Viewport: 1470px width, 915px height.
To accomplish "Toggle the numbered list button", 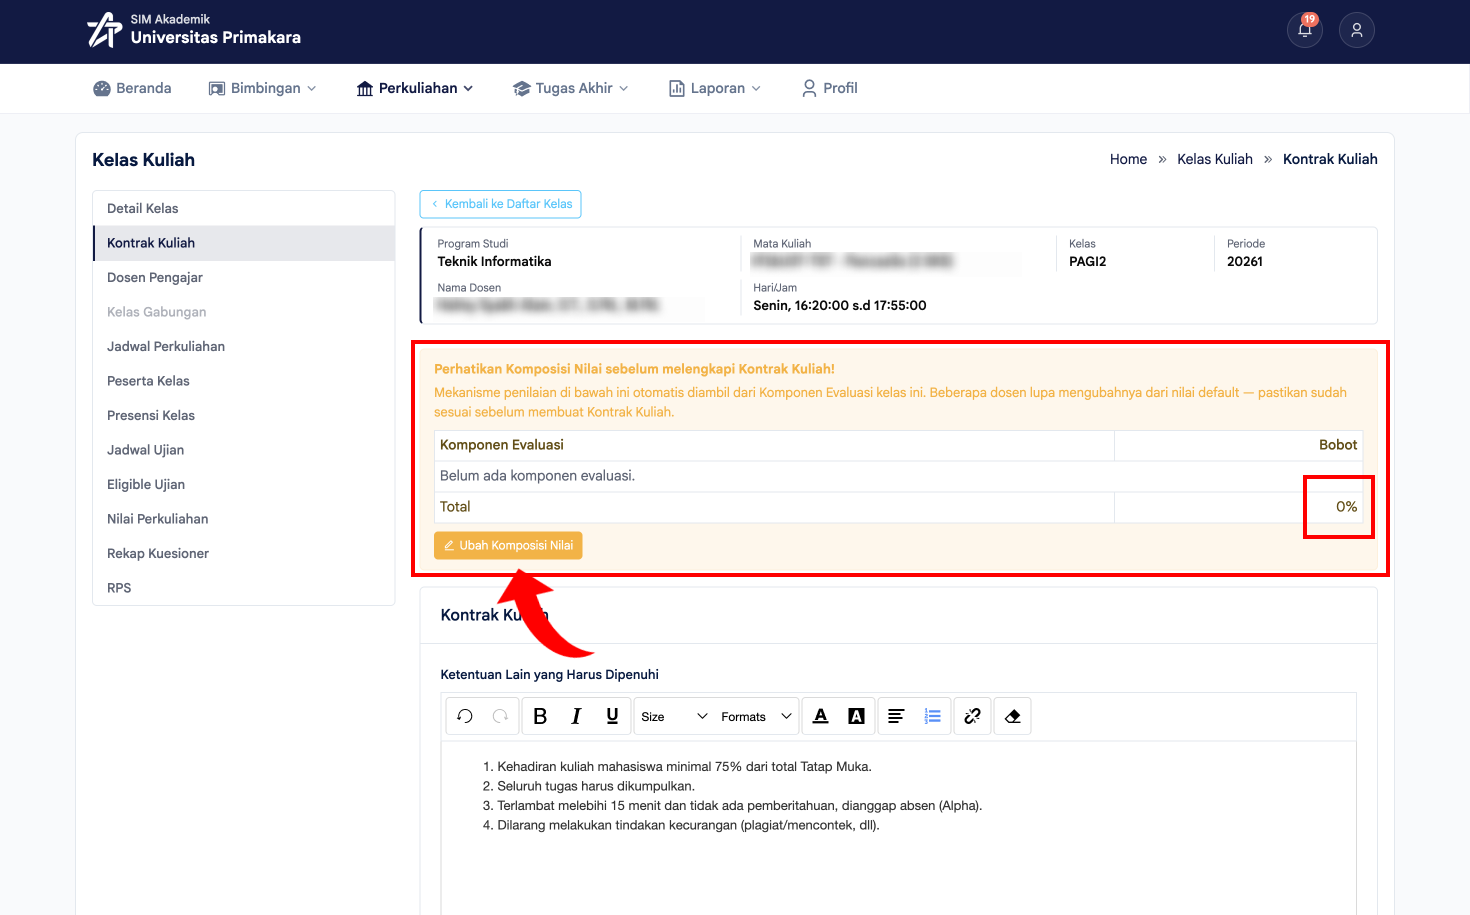I will click(x=932, y=716).
